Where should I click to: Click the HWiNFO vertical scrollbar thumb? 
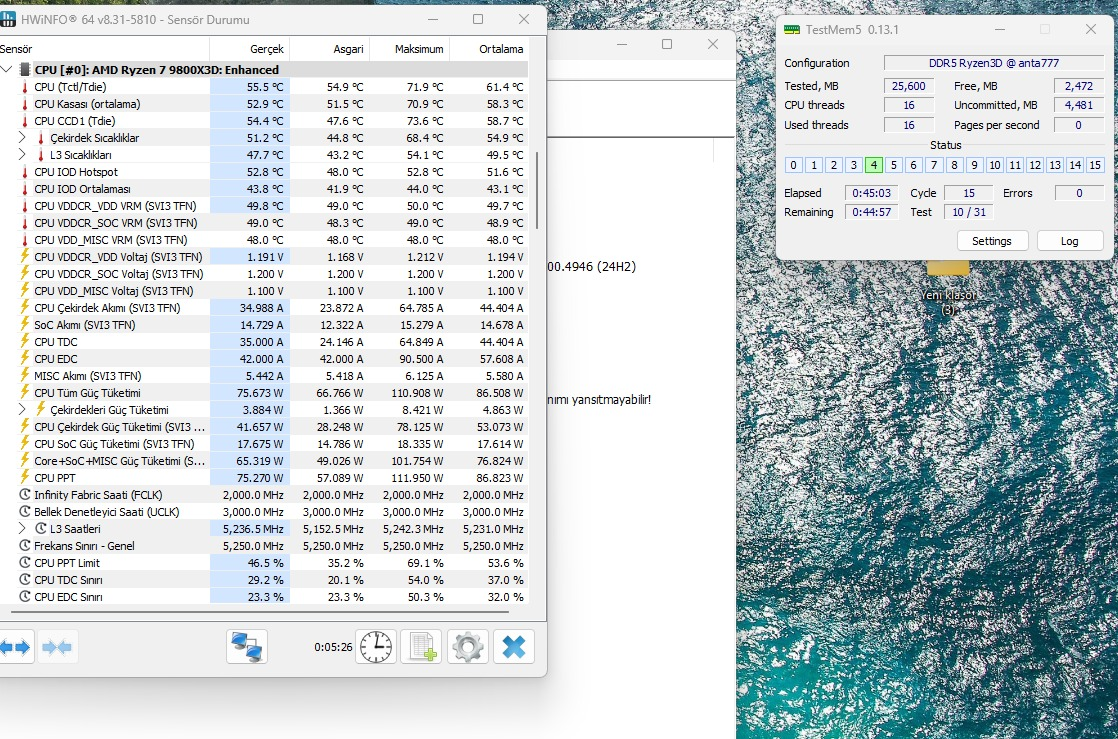click(x=537, y=190)
